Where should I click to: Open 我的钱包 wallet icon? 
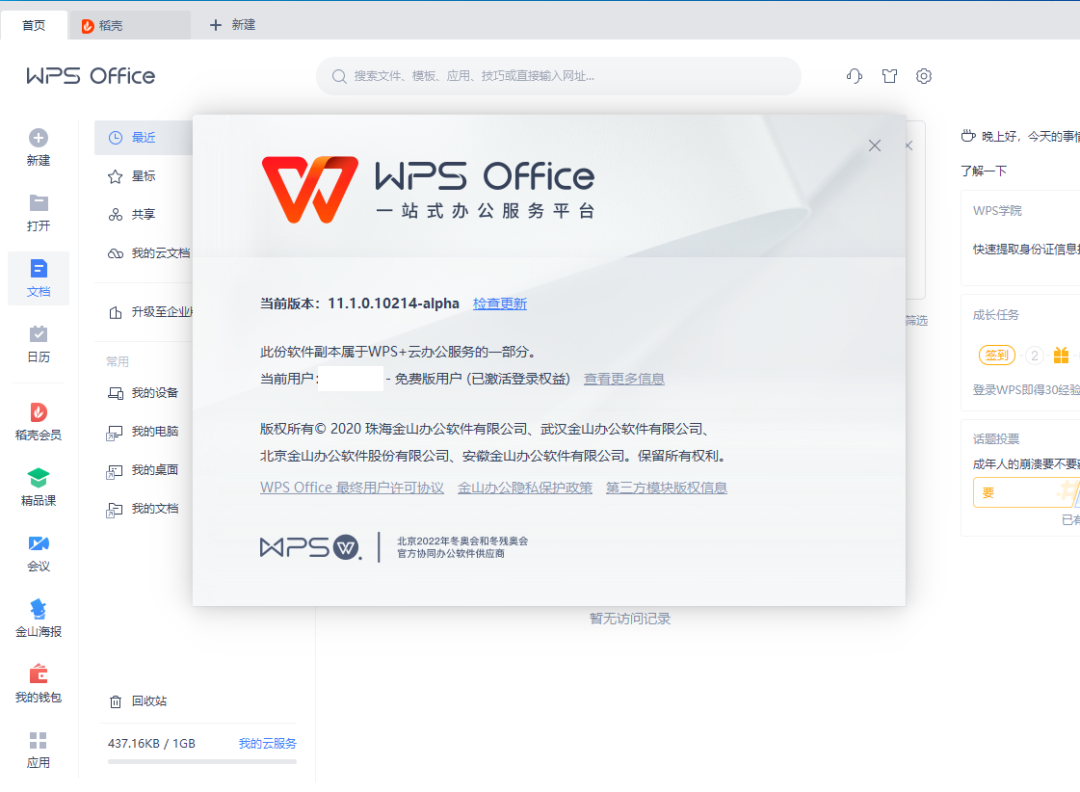pos(39,674)
